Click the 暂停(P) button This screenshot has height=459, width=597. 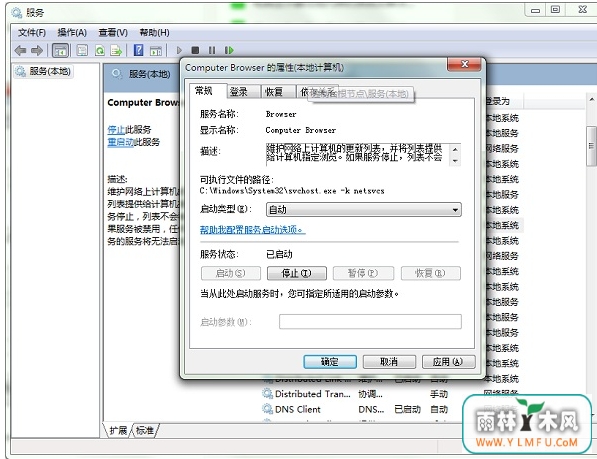click(363, 273)
